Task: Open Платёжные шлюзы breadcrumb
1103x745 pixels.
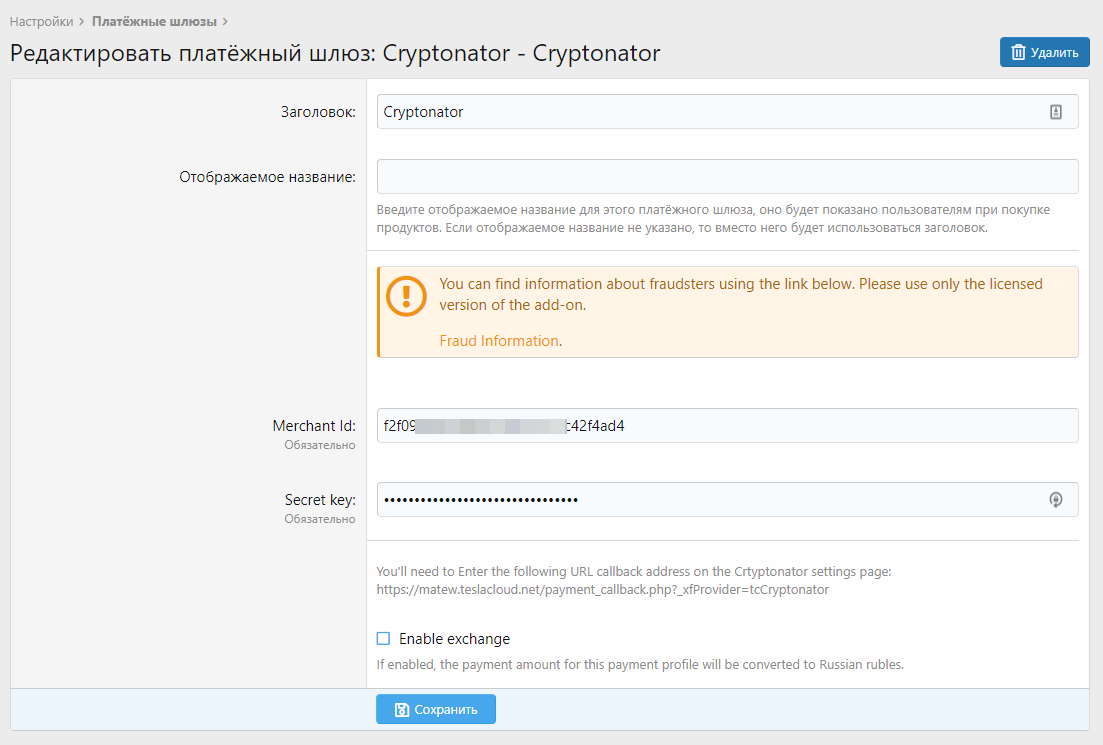Action: click(153, 21)
